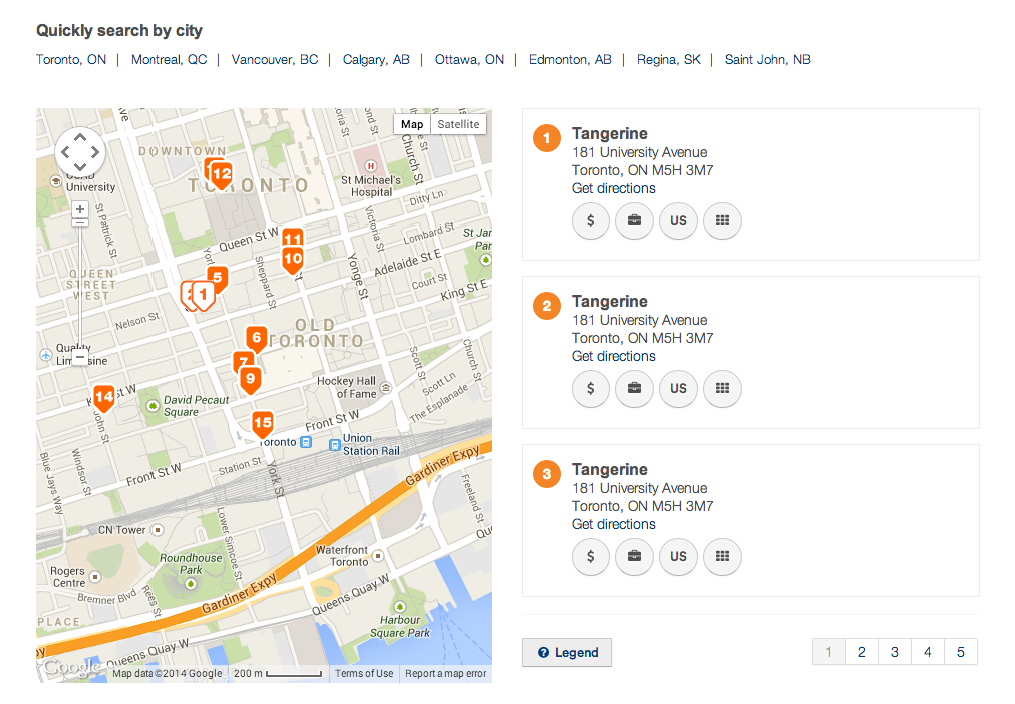Search by Saint John, NB
Image resolution: width=1015 pixels, height=704 pixels.
click(768, 60)
